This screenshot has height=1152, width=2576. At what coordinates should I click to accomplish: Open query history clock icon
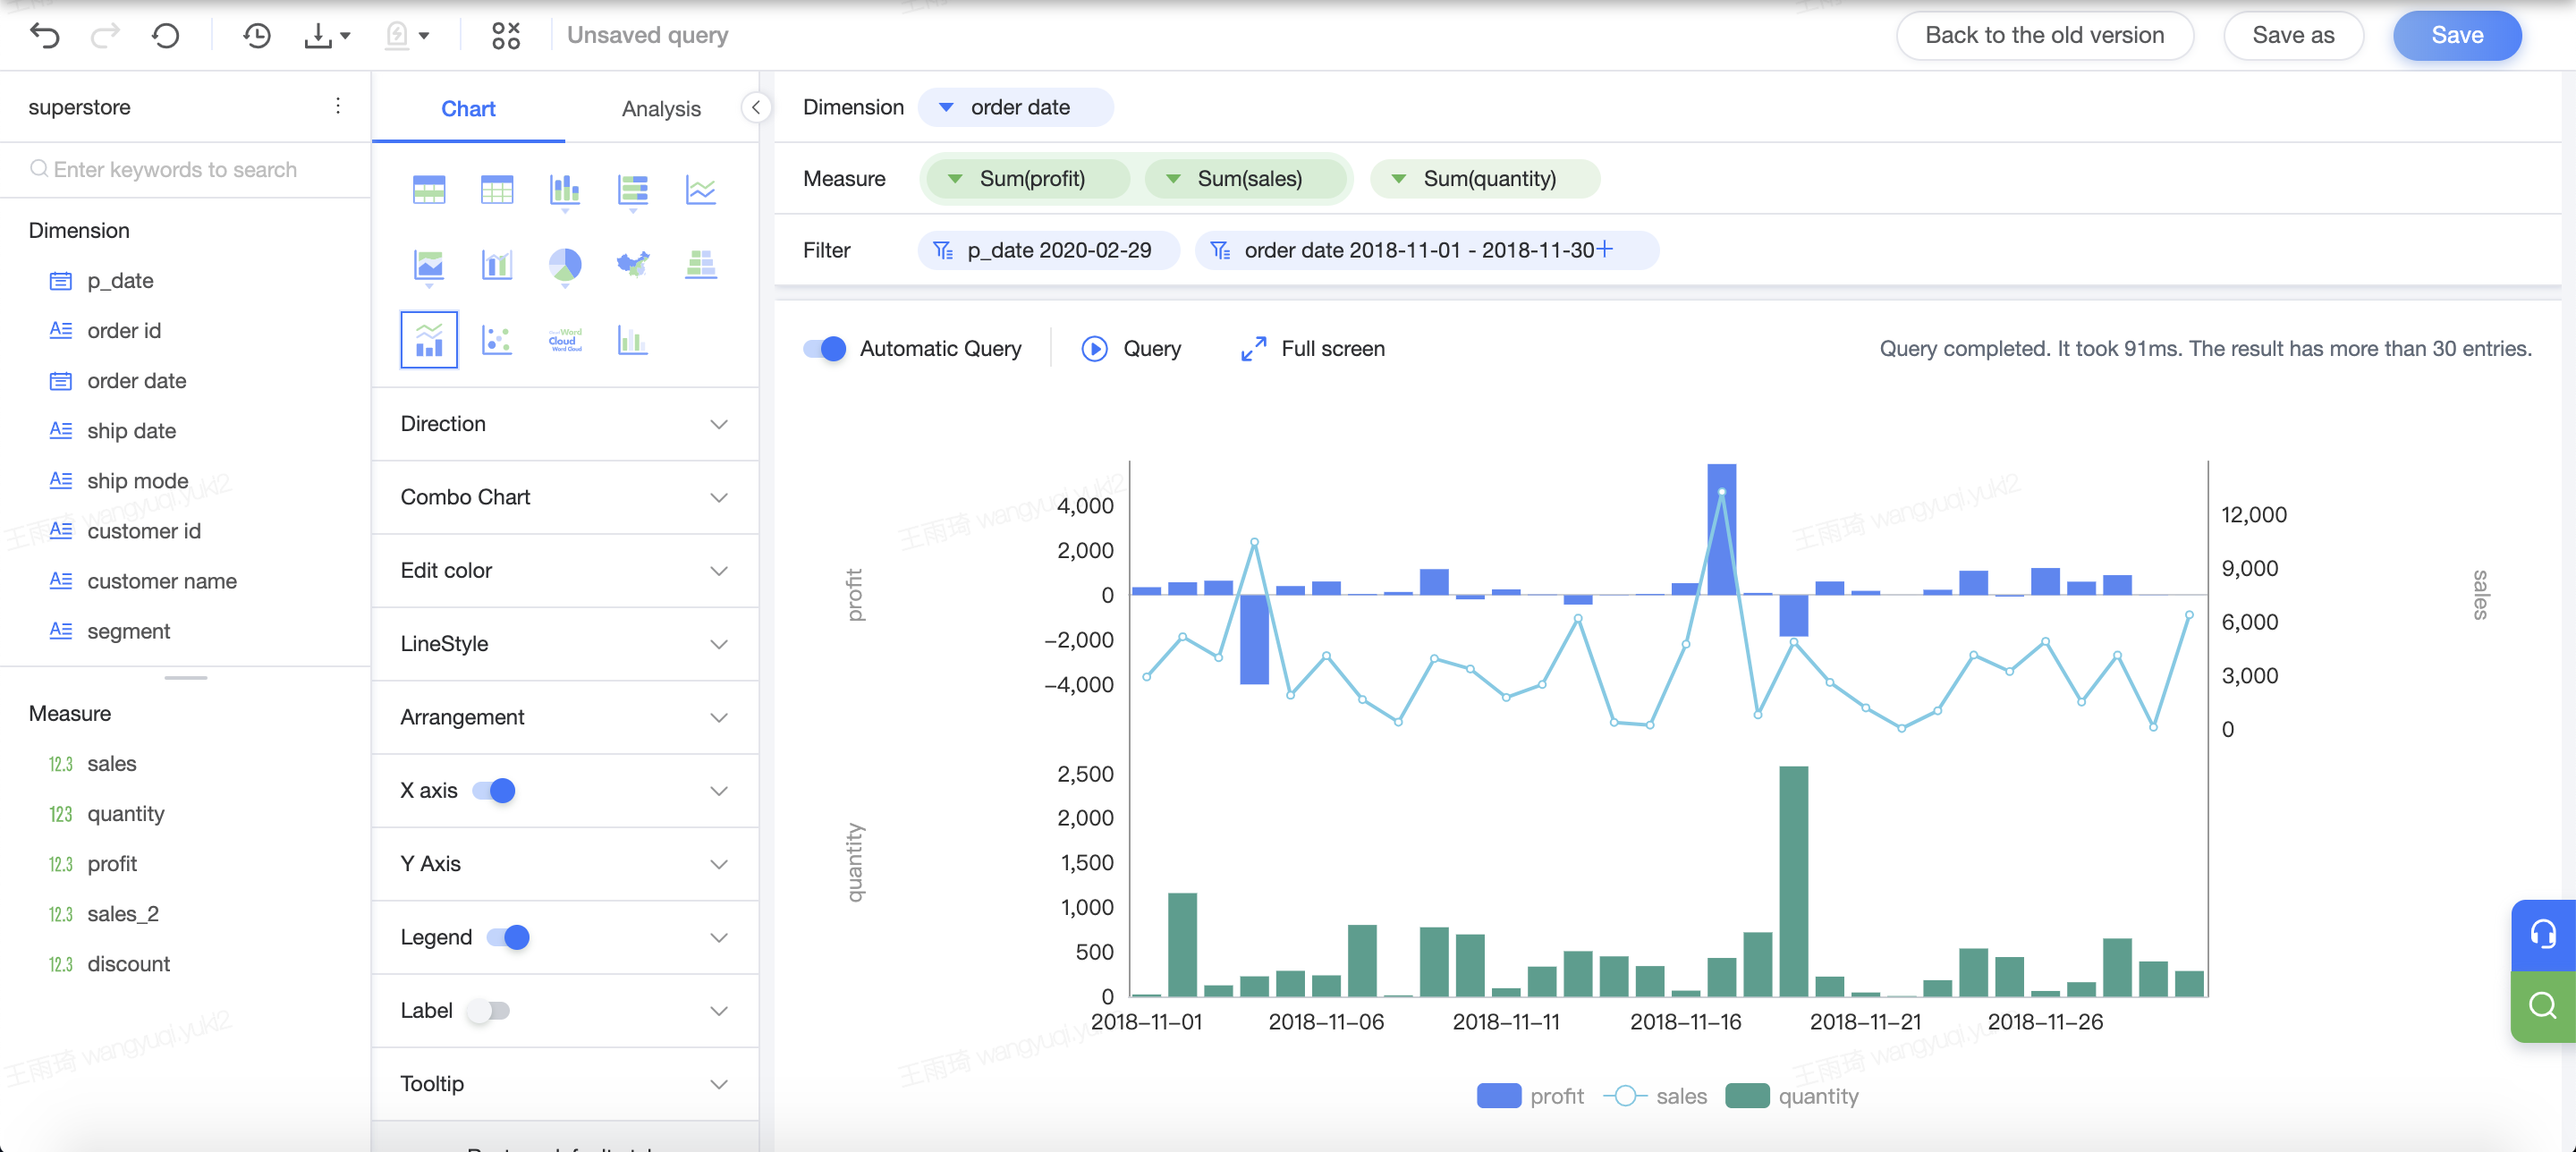point(257,36)
